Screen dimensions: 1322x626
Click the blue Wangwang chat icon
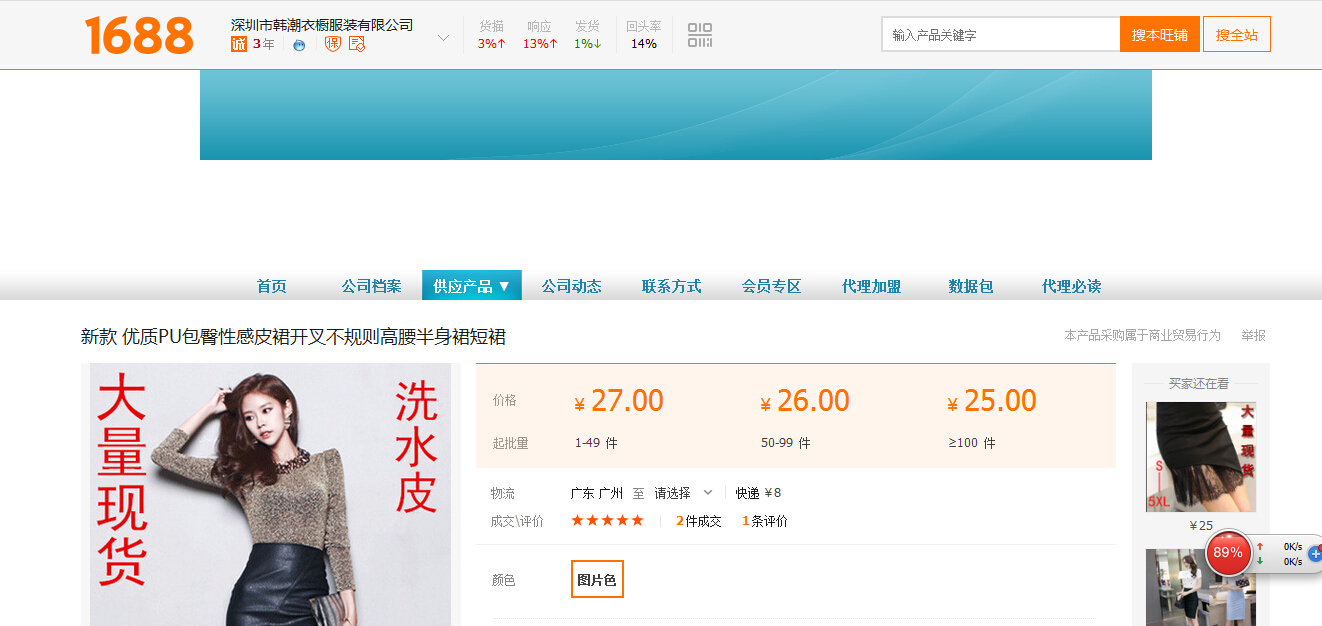[299, 45]
